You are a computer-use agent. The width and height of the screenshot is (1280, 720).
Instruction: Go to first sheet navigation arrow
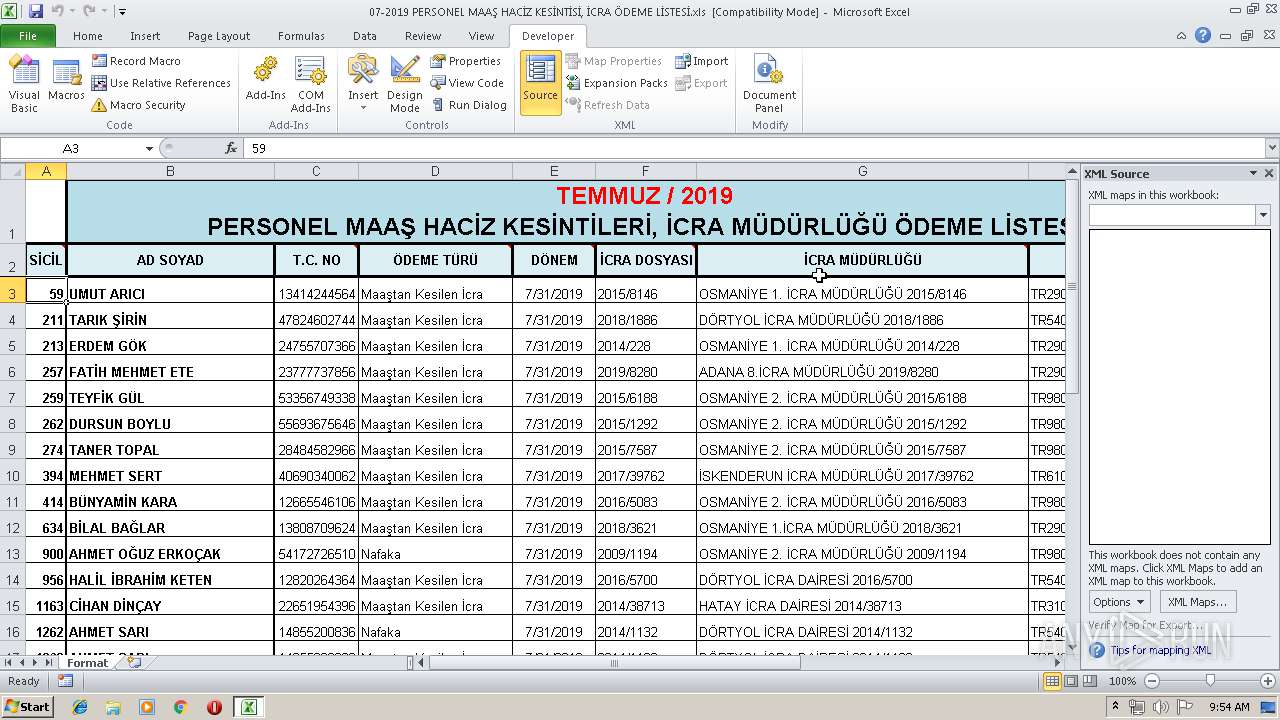[8, 663]
